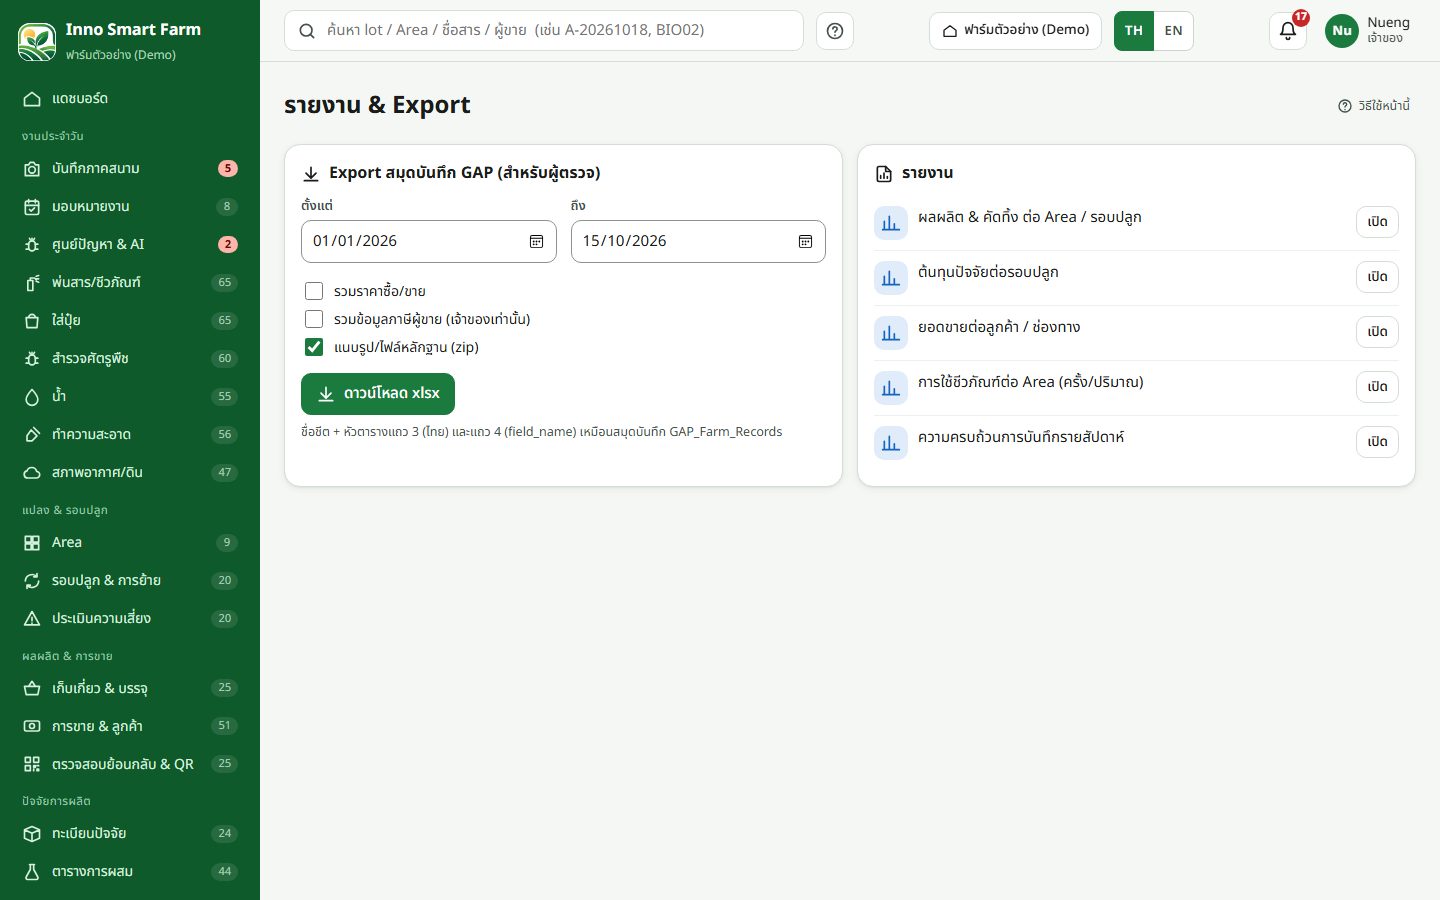Screen dimensions: 1440x900
Task: Open the ผลผลิต & คัดทิ้ง ต่อ Area report
Action: (1377, 222)
